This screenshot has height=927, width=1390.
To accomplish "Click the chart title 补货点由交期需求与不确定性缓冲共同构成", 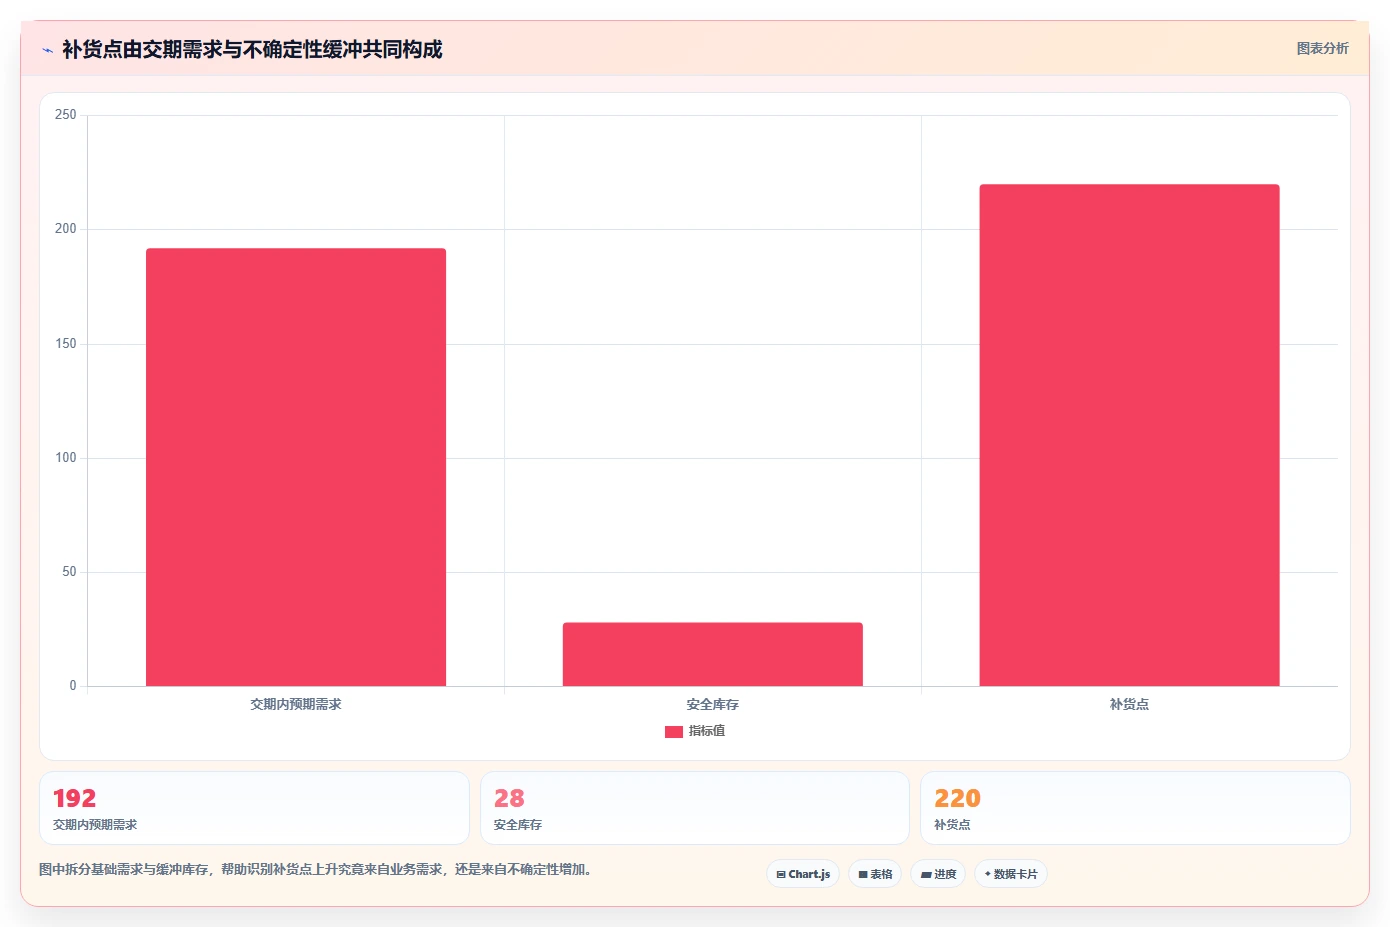I will pyautogui.click(x=252, y=50).
